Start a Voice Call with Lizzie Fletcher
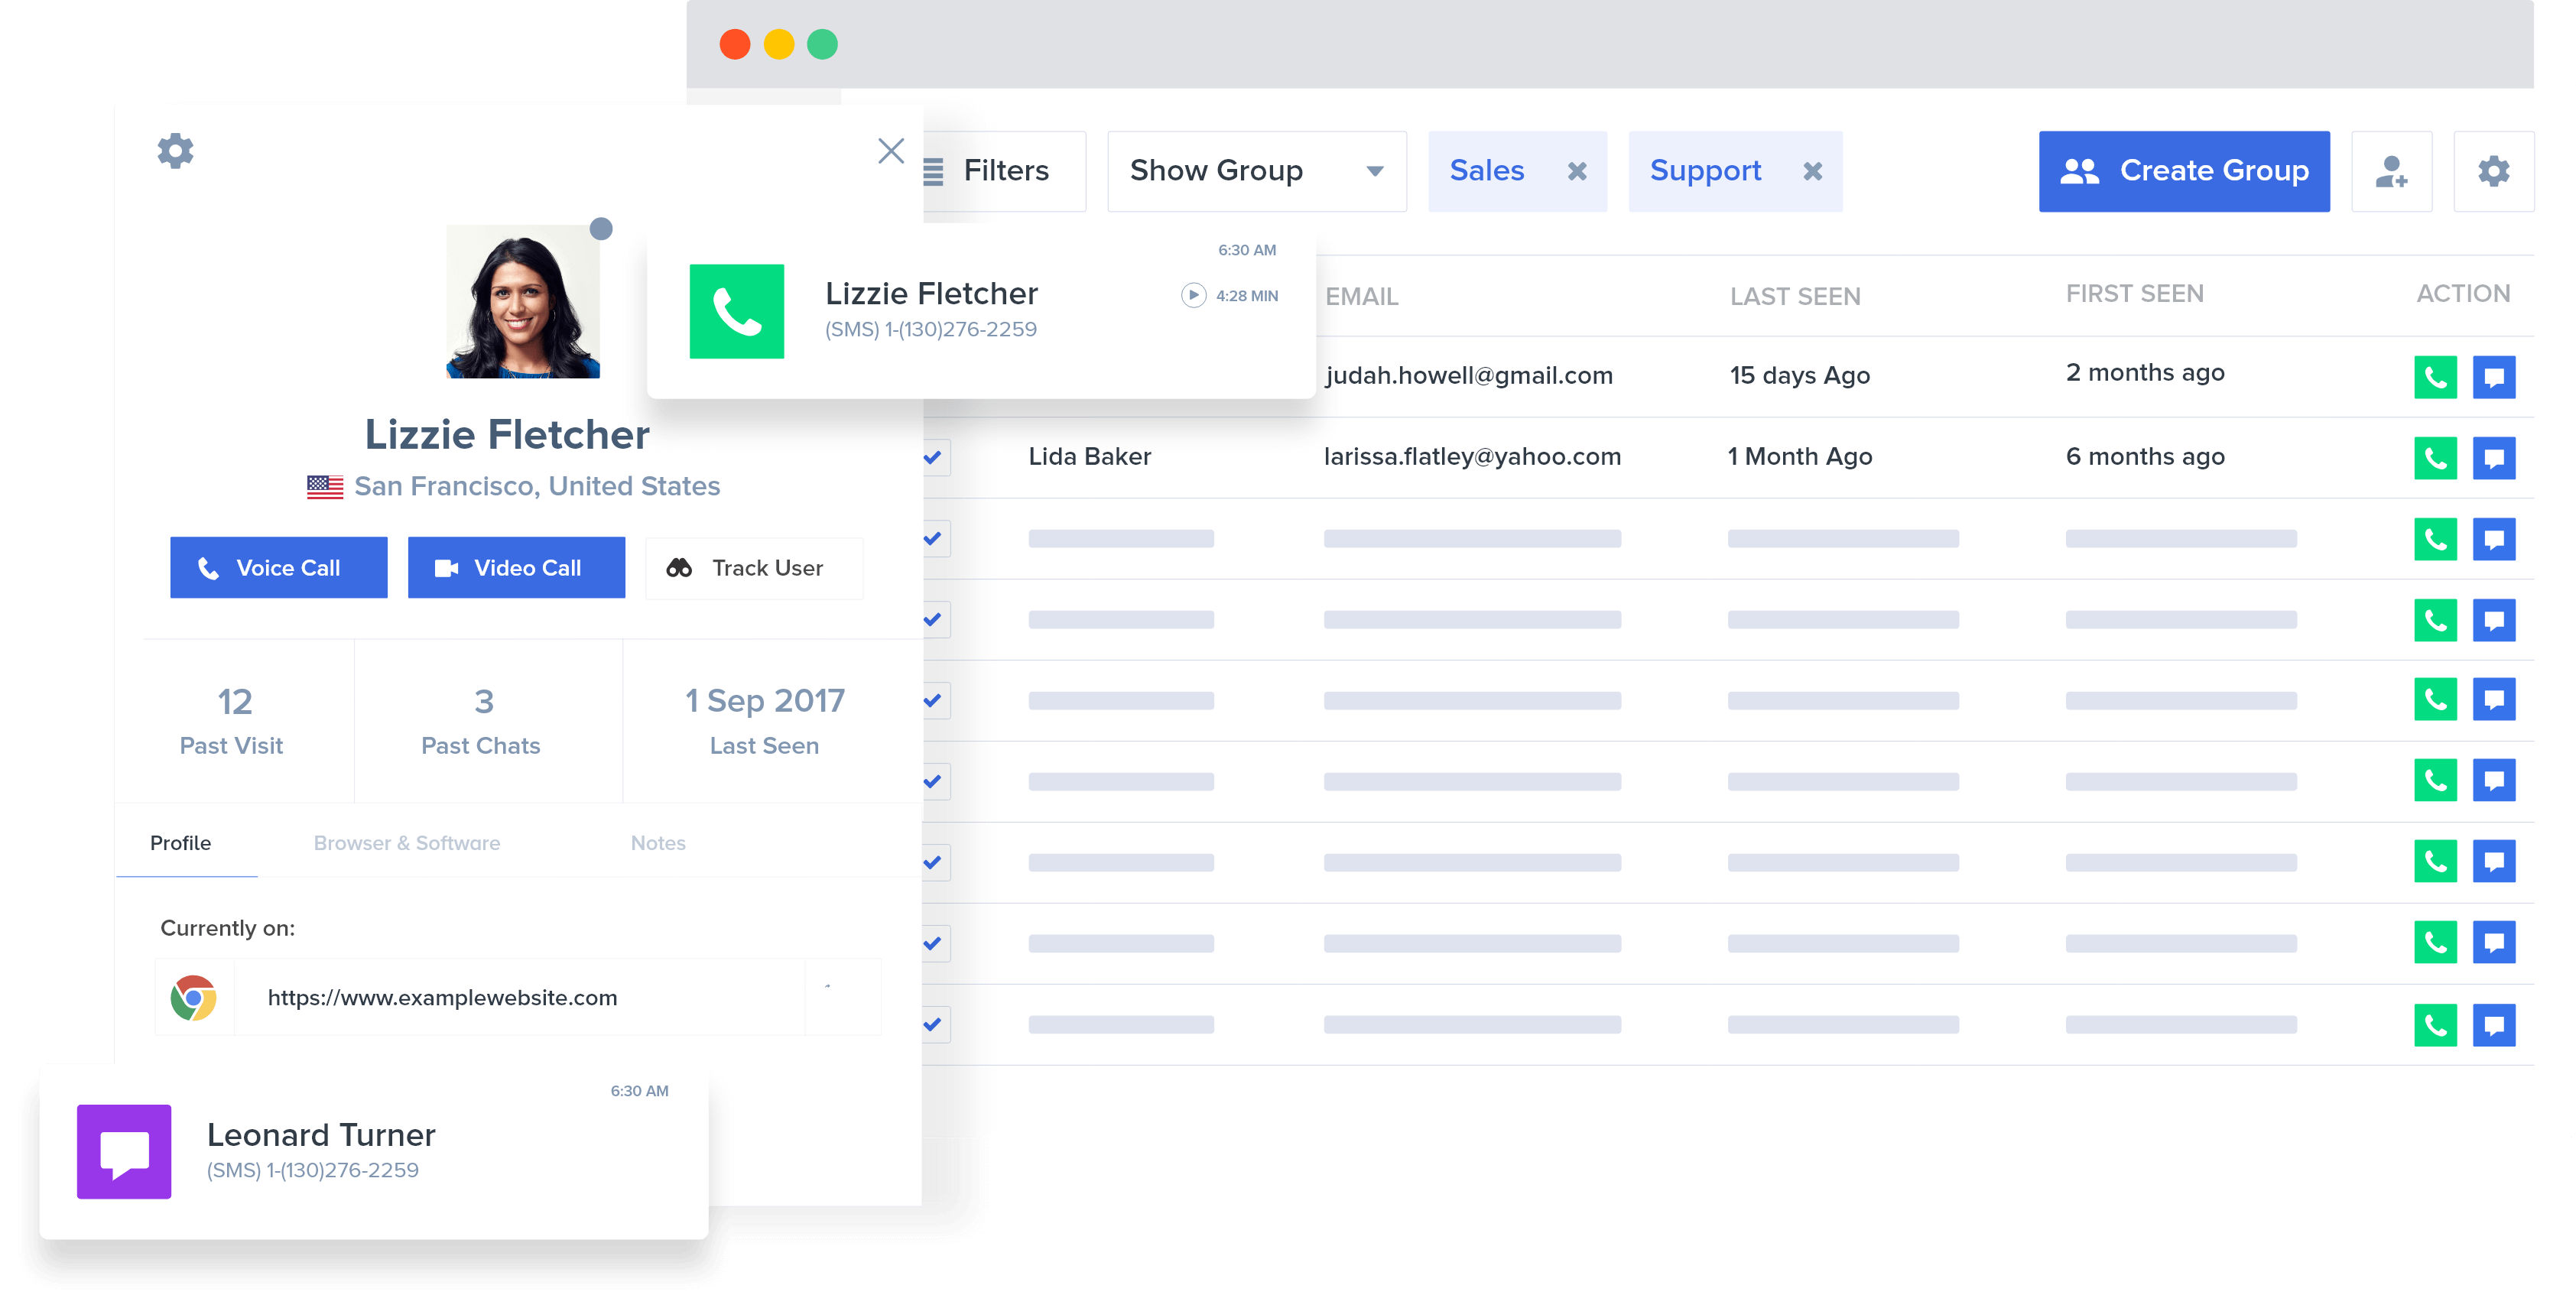This screenshot has height=1308, width=2576. point(279,567)
